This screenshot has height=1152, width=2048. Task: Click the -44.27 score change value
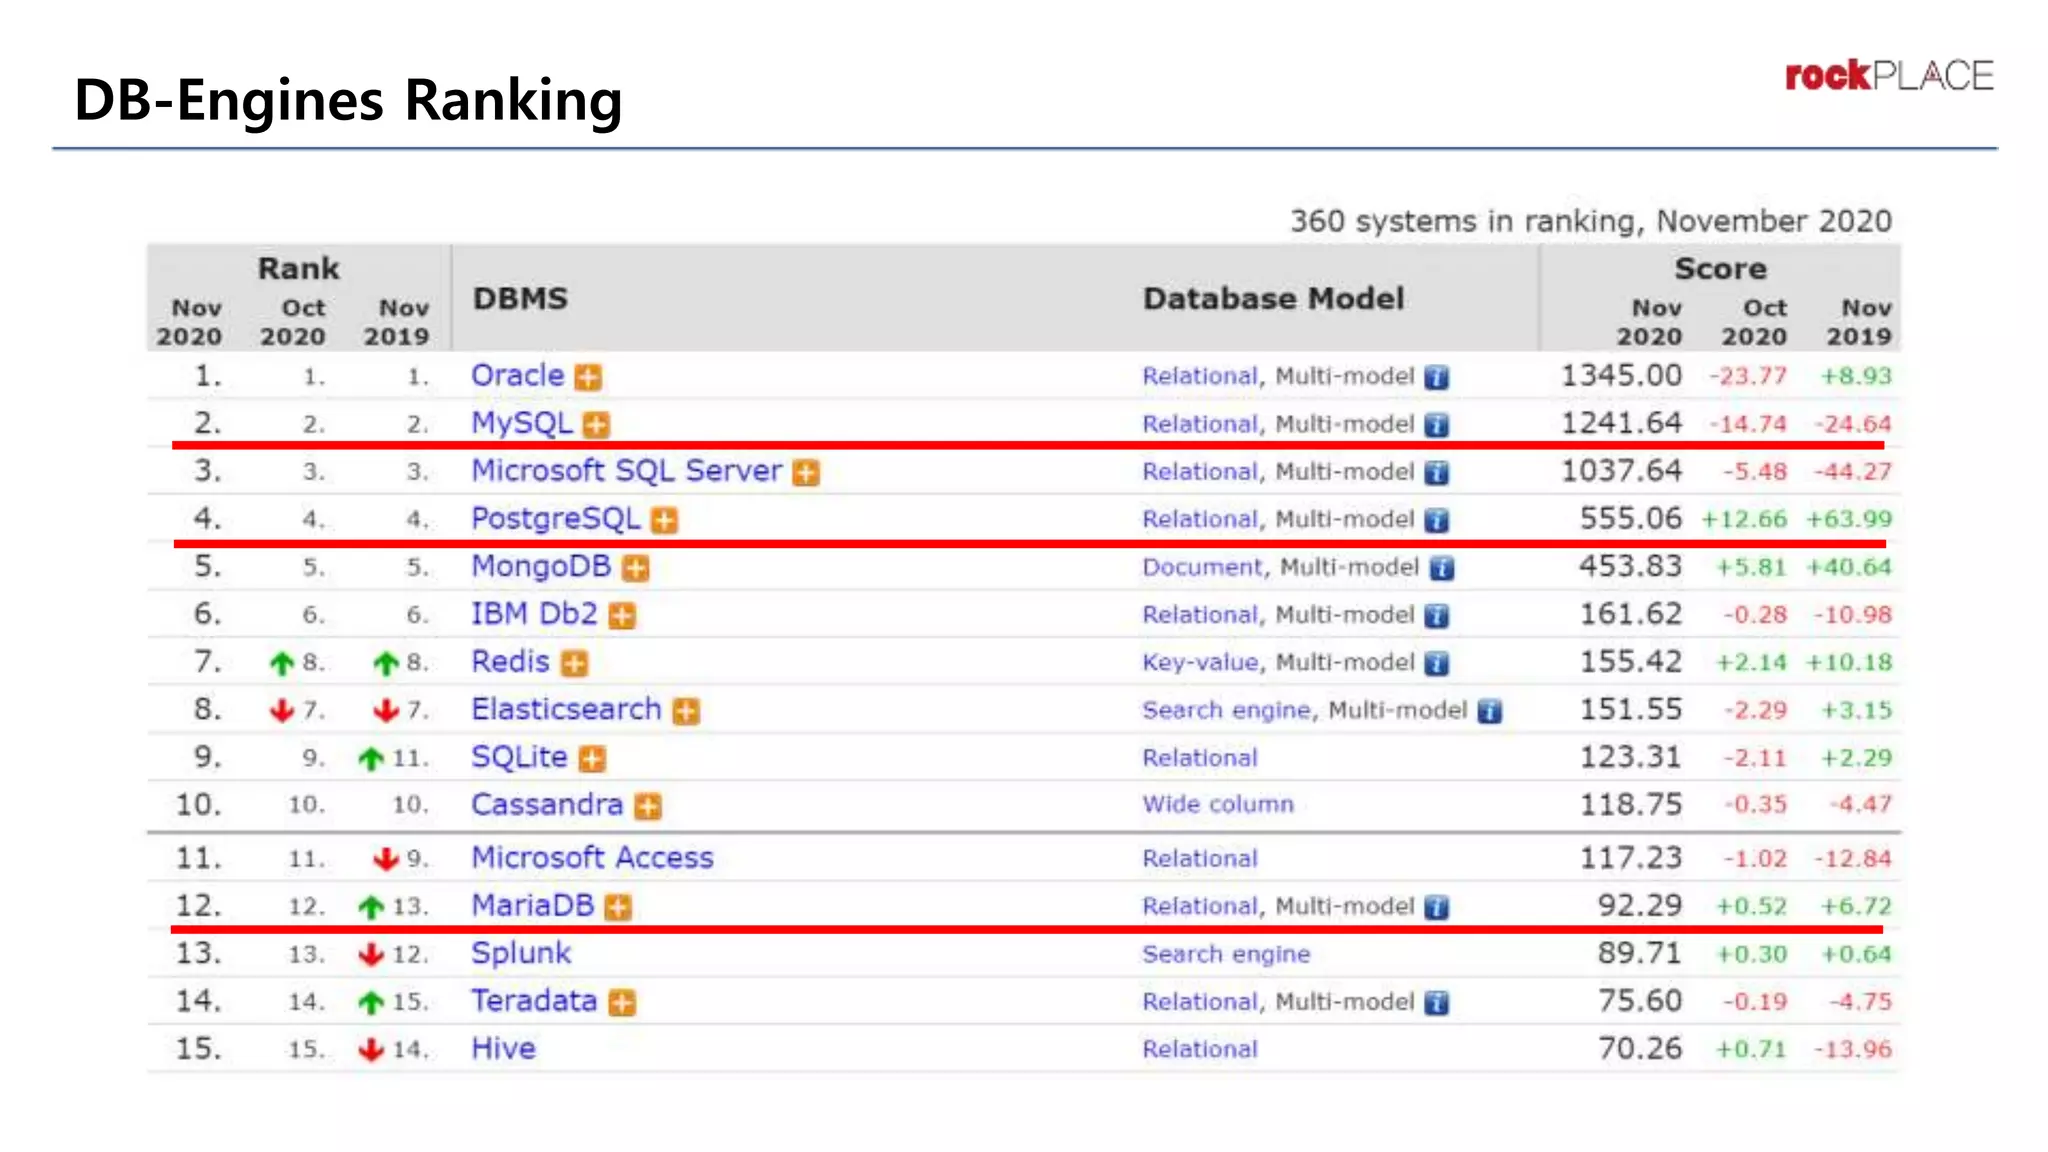click(x=1852, y=471)
